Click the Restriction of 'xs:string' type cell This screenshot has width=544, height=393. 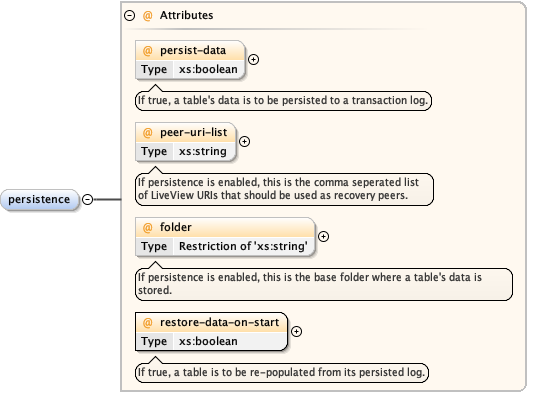click(243, 246)
